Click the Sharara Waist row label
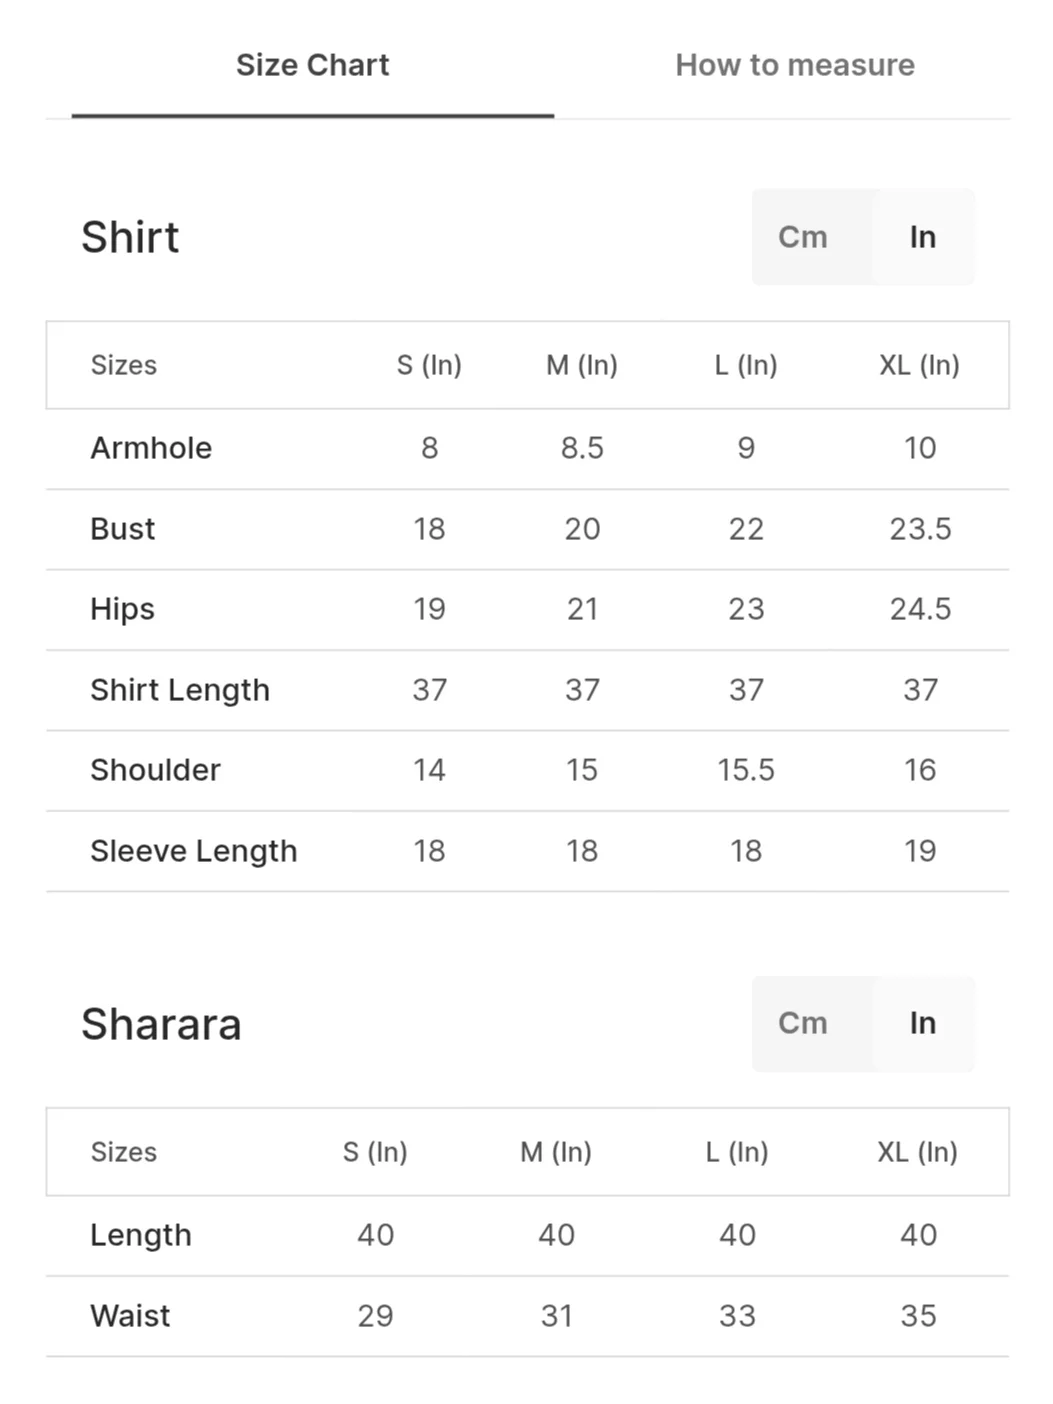This screenshot has height=1404, width=1053. pyautogui.click(x=130, y=1316)
